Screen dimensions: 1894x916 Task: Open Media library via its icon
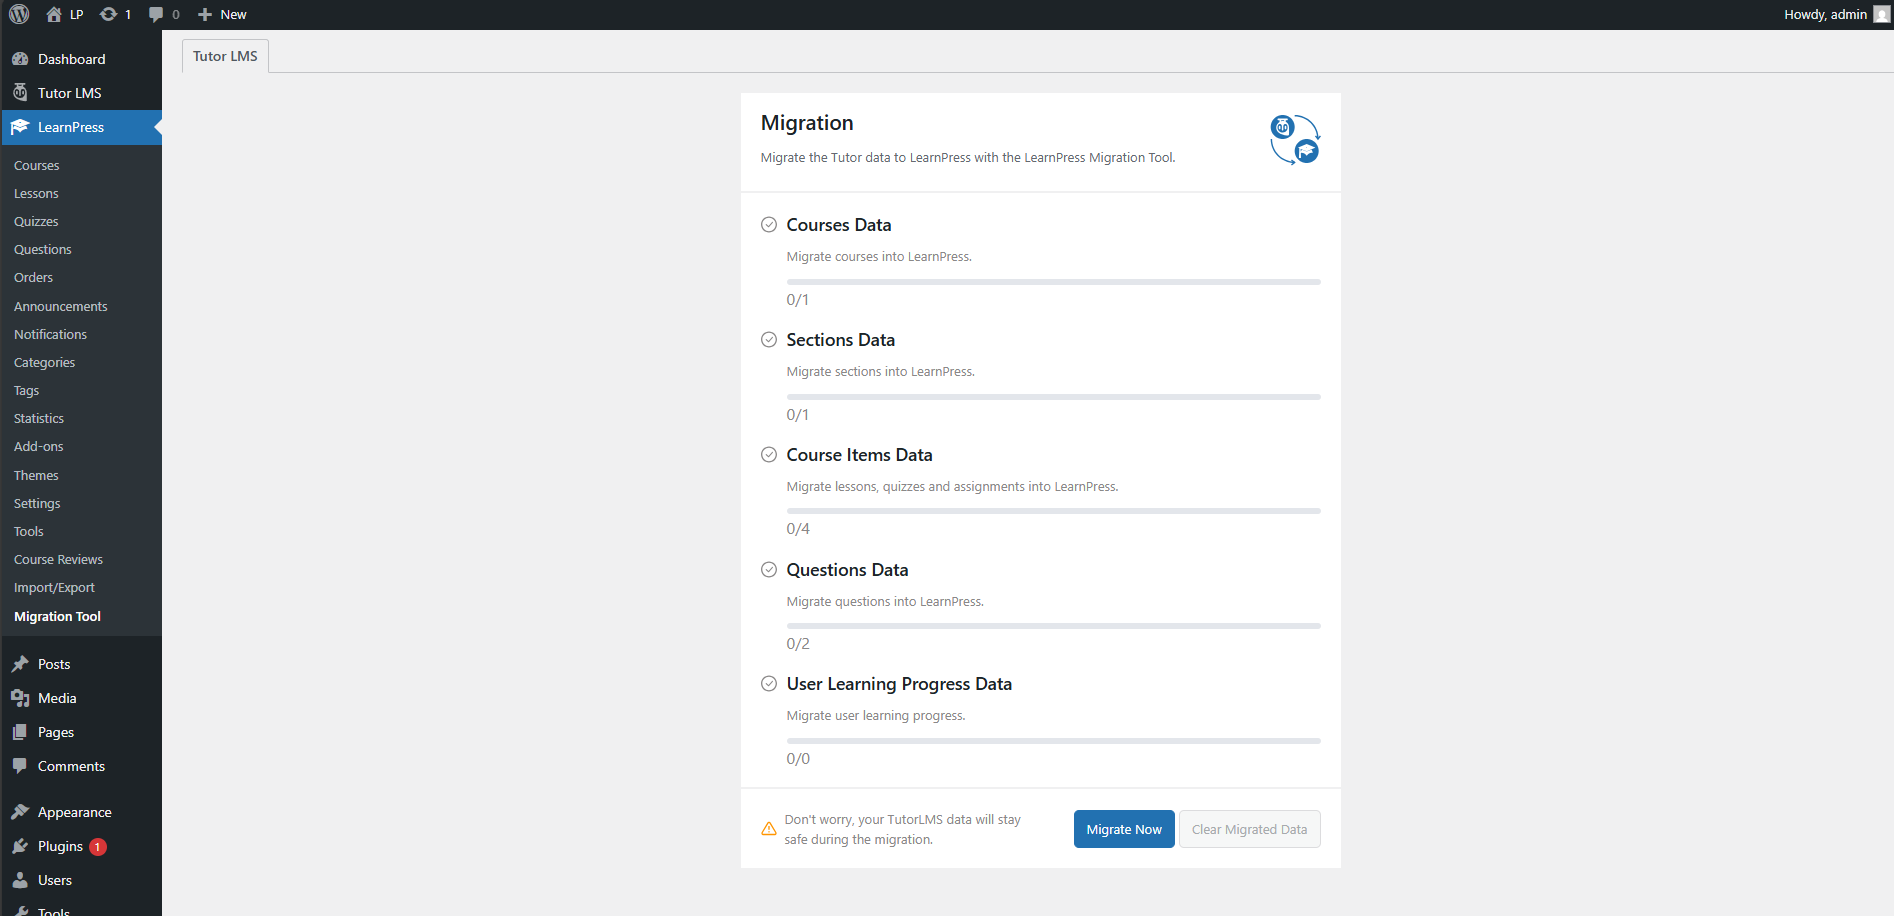click(22, 698)
